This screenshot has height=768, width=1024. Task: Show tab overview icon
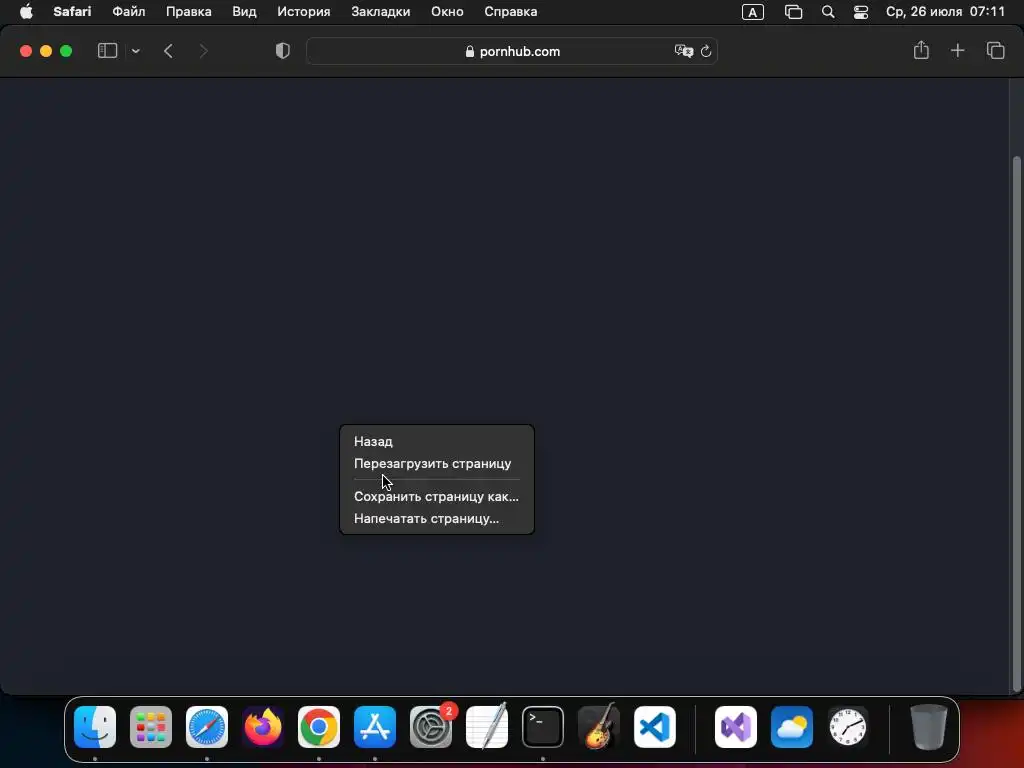(x=995, y=50)
